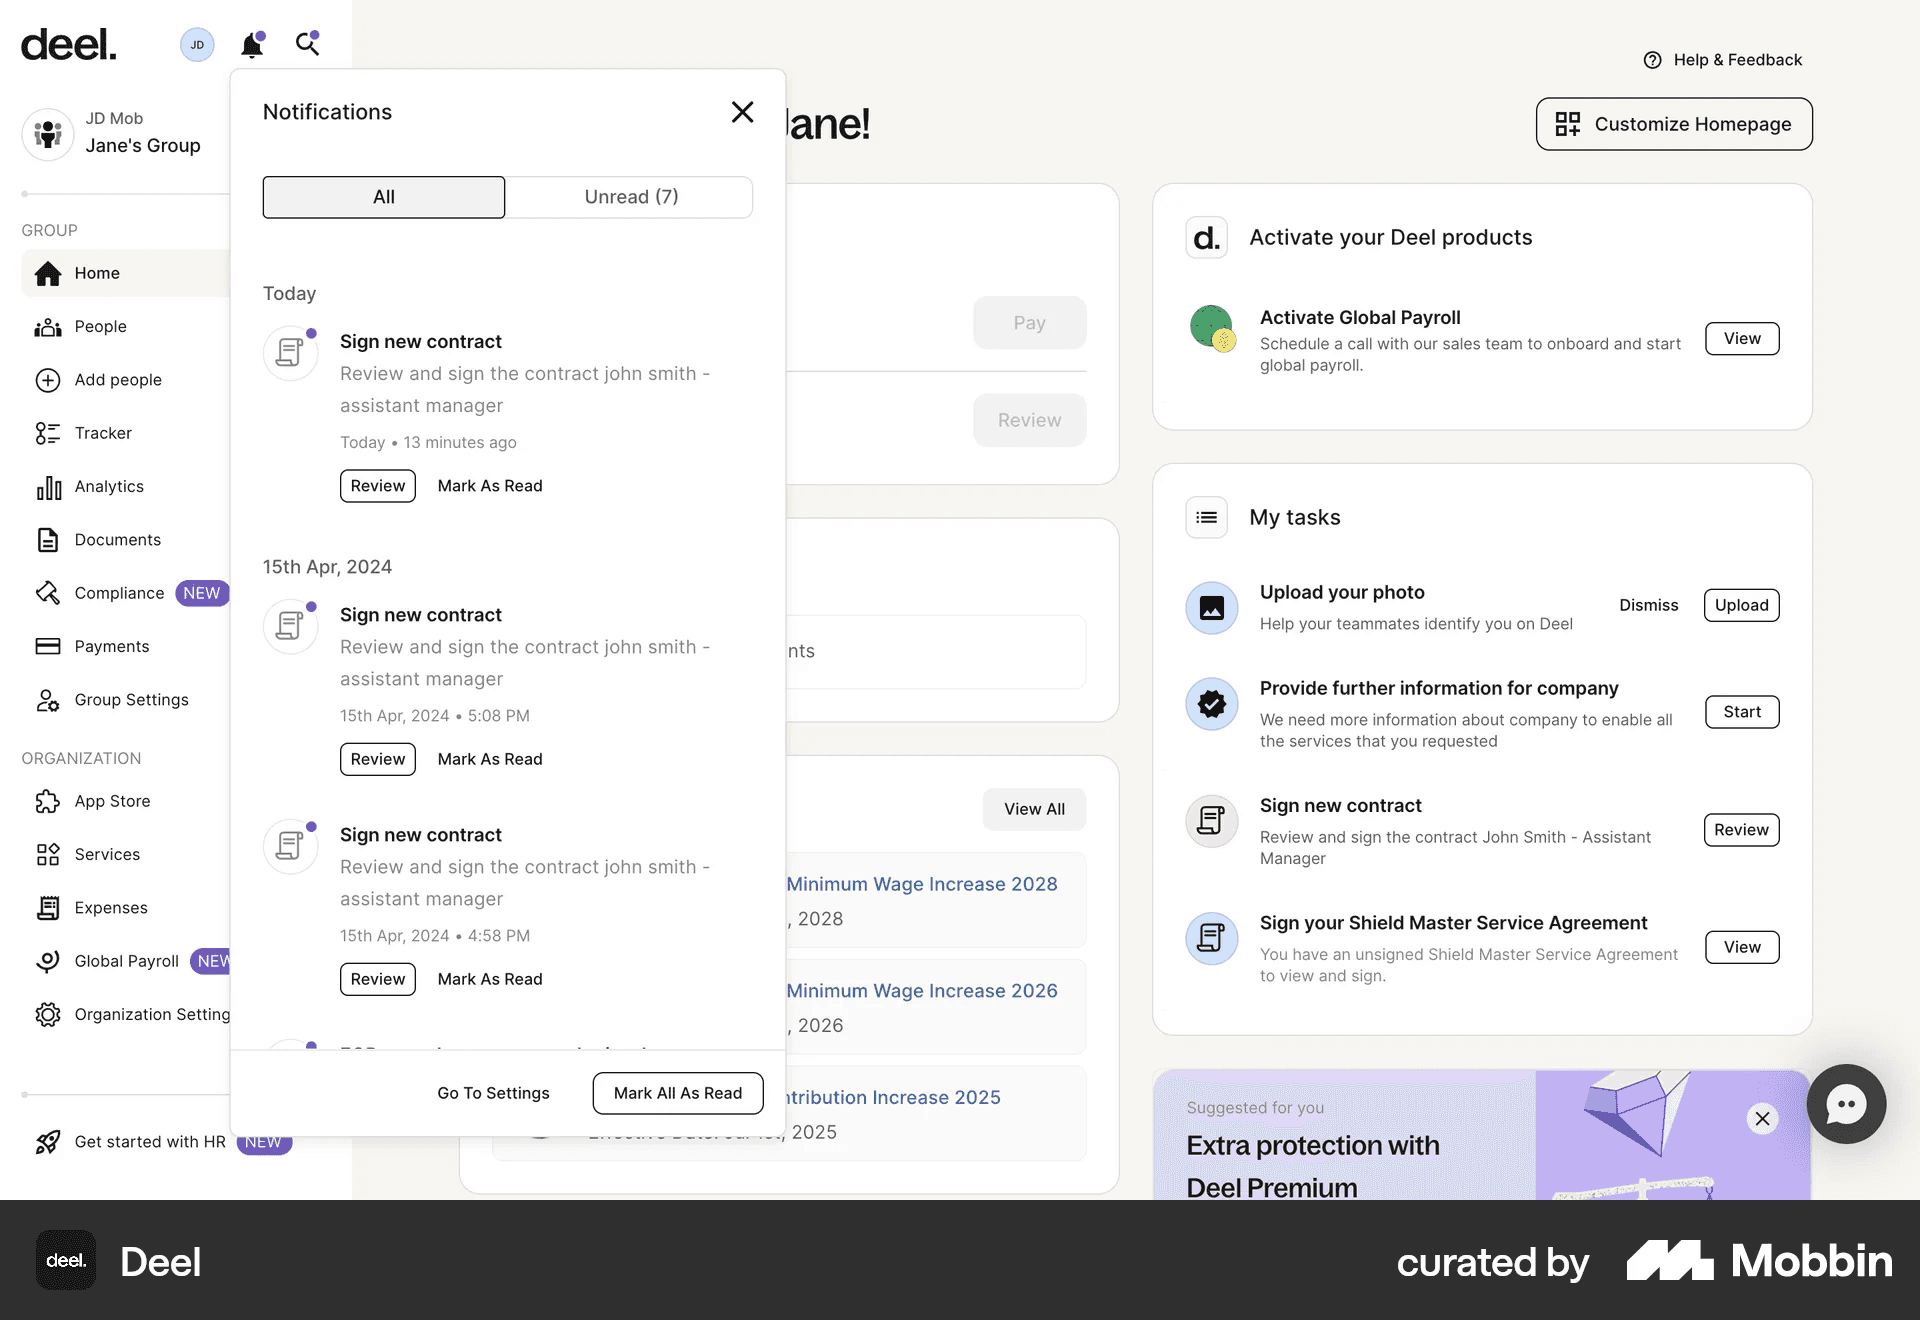
Task: Click the Analytics bar chart icon
Action: pos(48,487)
